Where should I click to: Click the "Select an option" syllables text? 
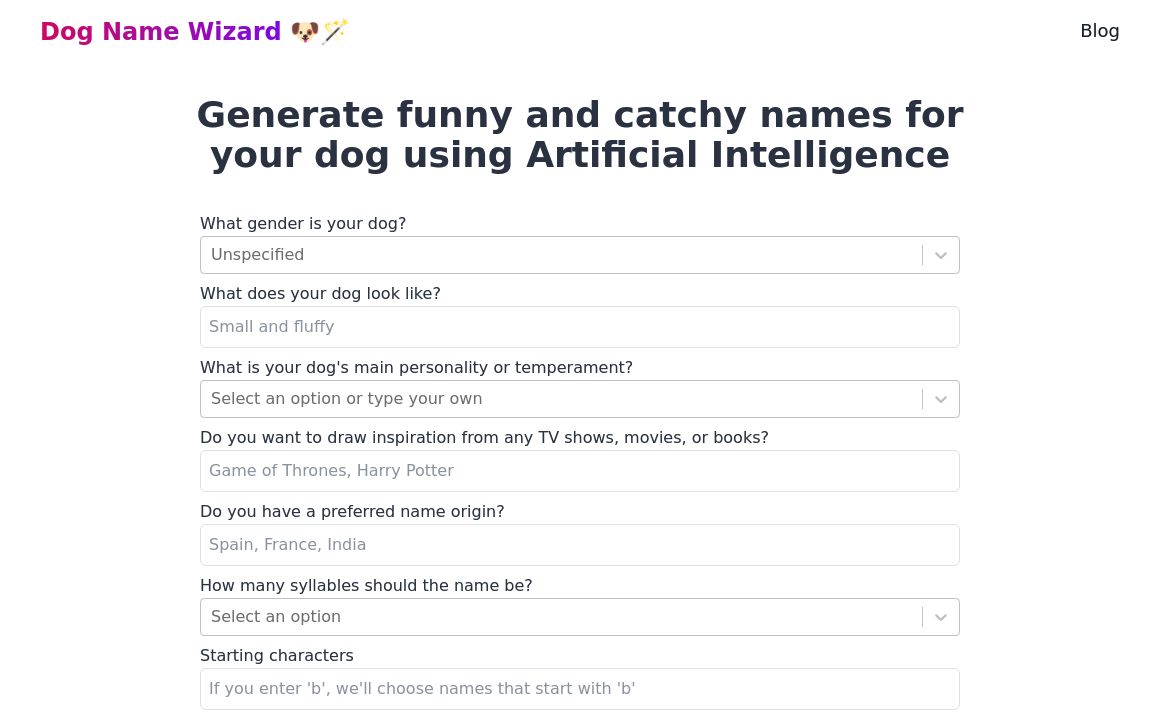276,617
